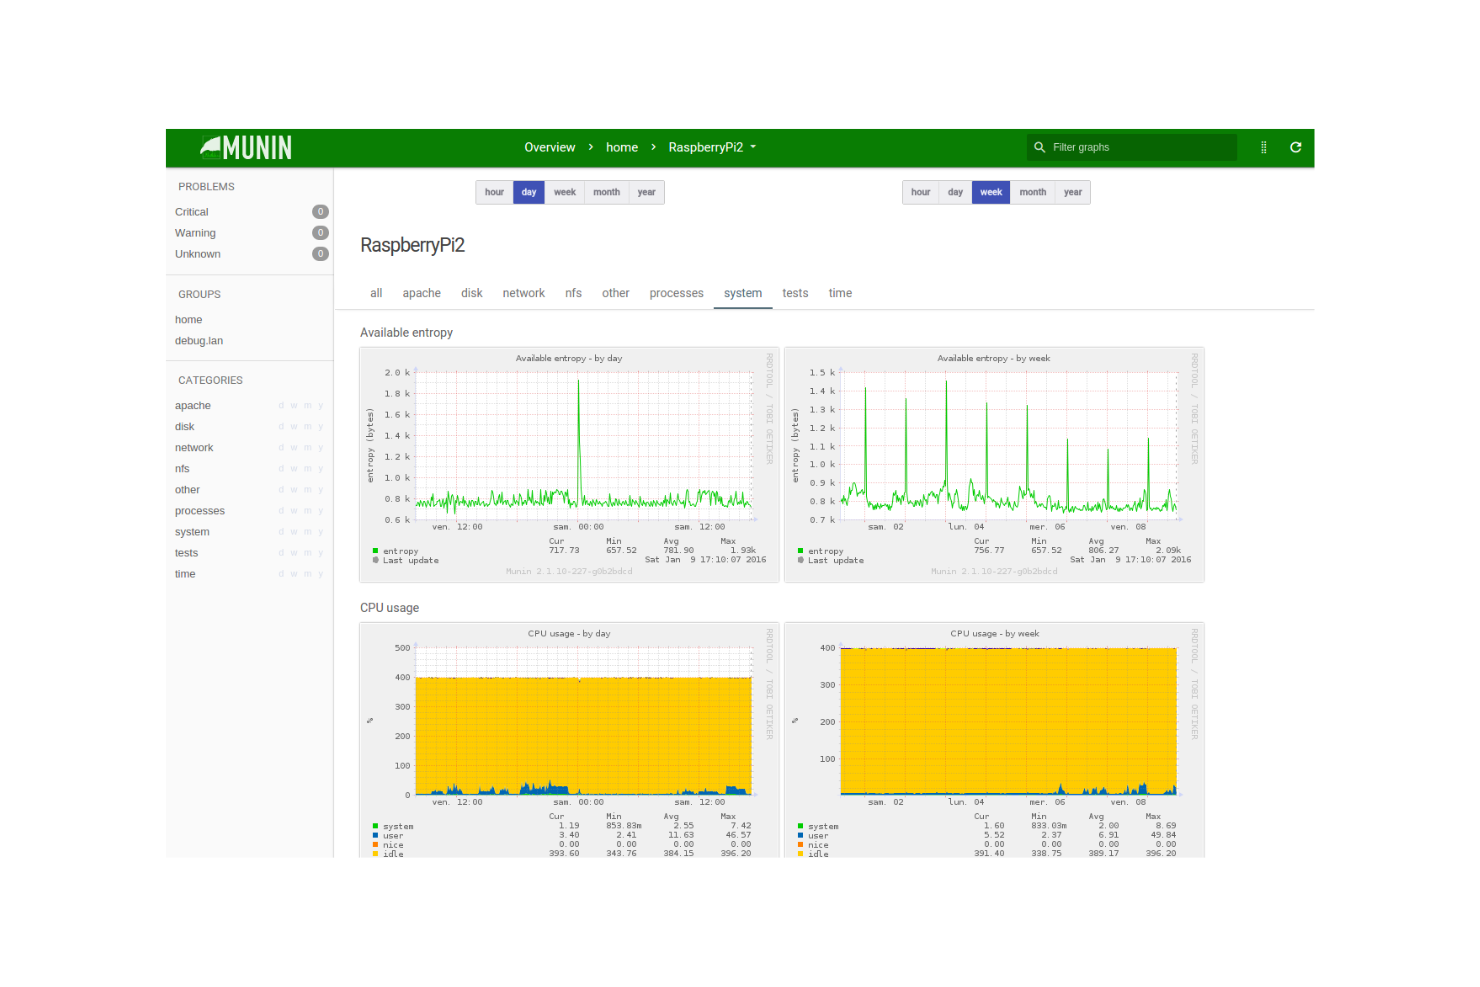Click the Munin logo icon
Screen dimensions: 1480x987
tap(213, 146)
